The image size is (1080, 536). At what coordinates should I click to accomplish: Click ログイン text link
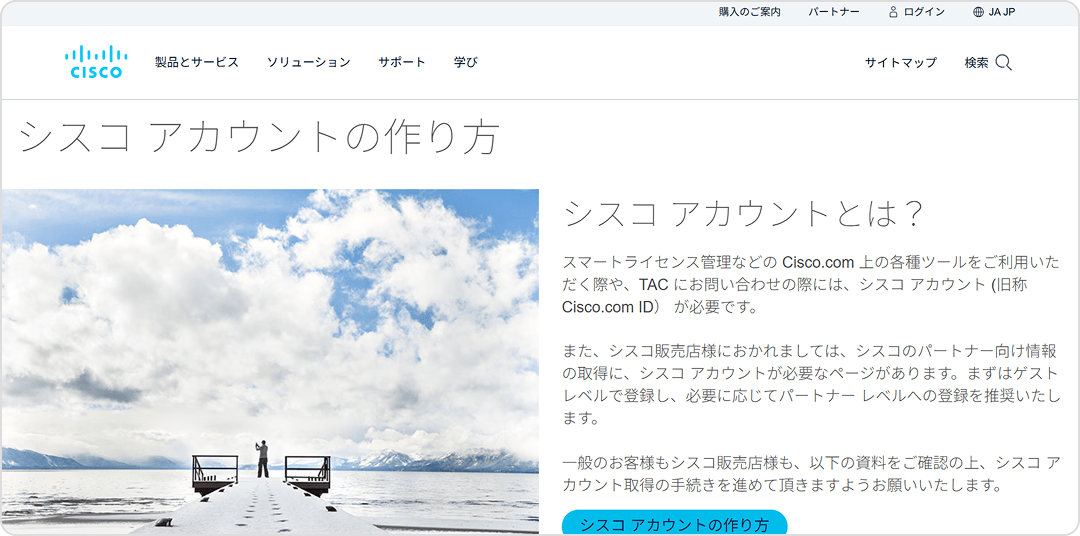(924, 12)
